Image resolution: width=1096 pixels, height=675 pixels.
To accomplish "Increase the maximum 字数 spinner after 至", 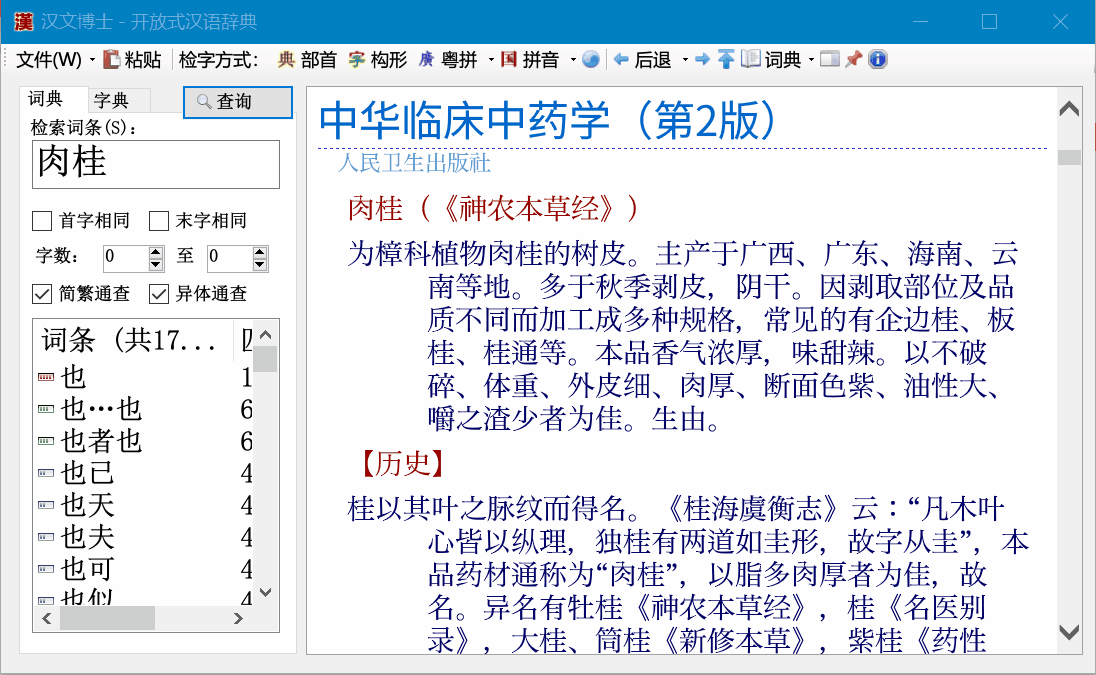I will [x=260, y=252].
